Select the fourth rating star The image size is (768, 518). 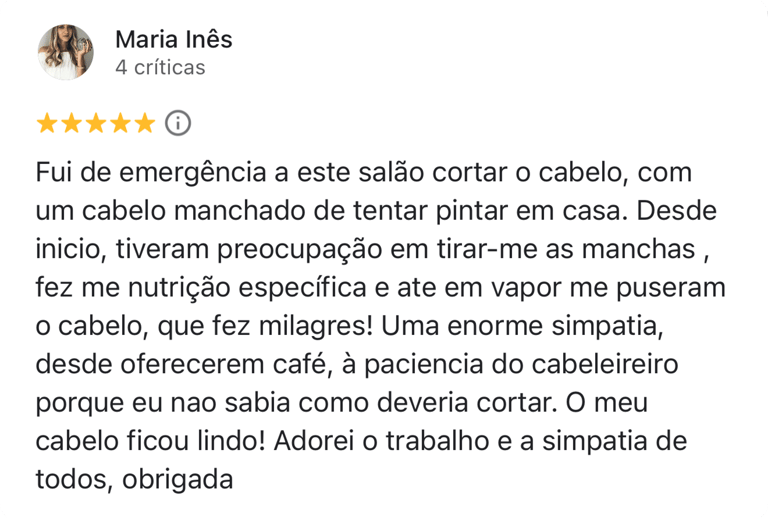[x=121, y=124]
